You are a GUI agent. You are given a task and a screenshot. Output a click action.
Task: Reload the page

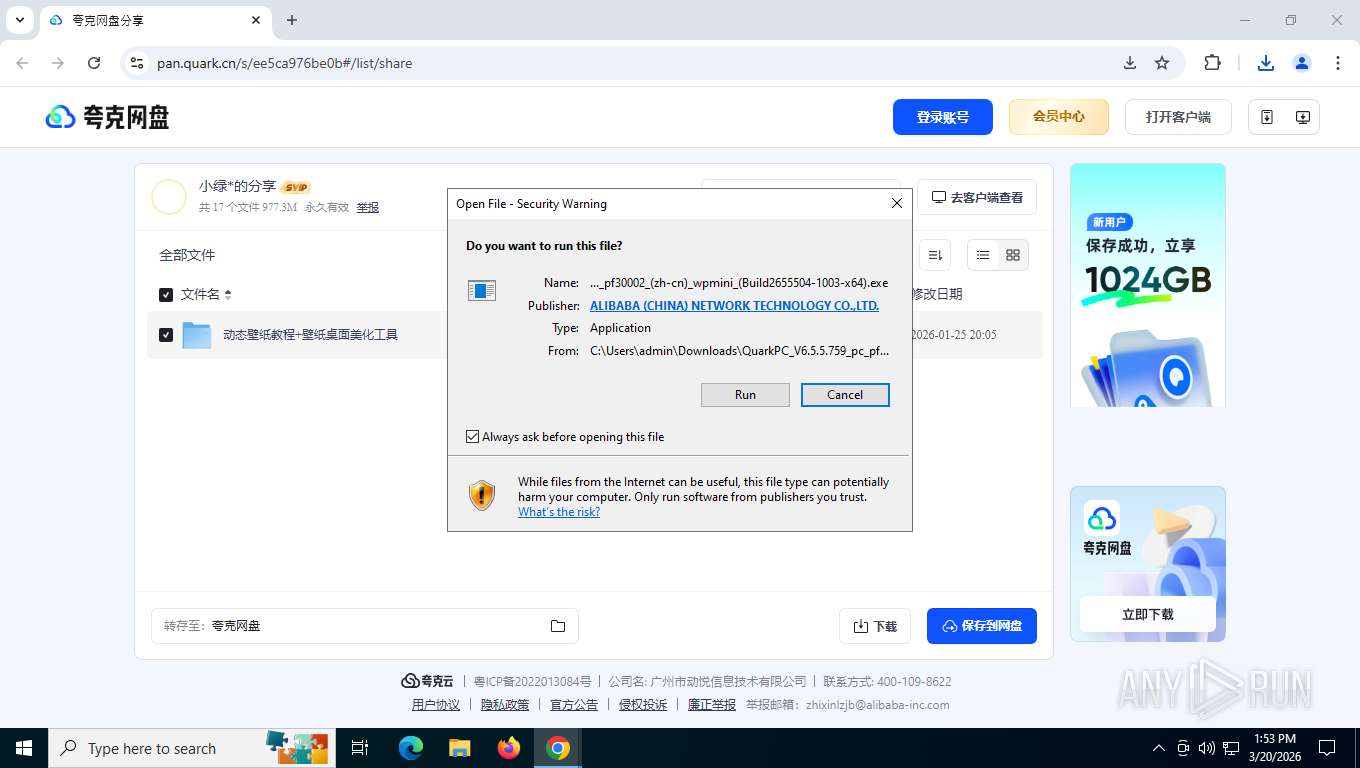pos(94,63)
